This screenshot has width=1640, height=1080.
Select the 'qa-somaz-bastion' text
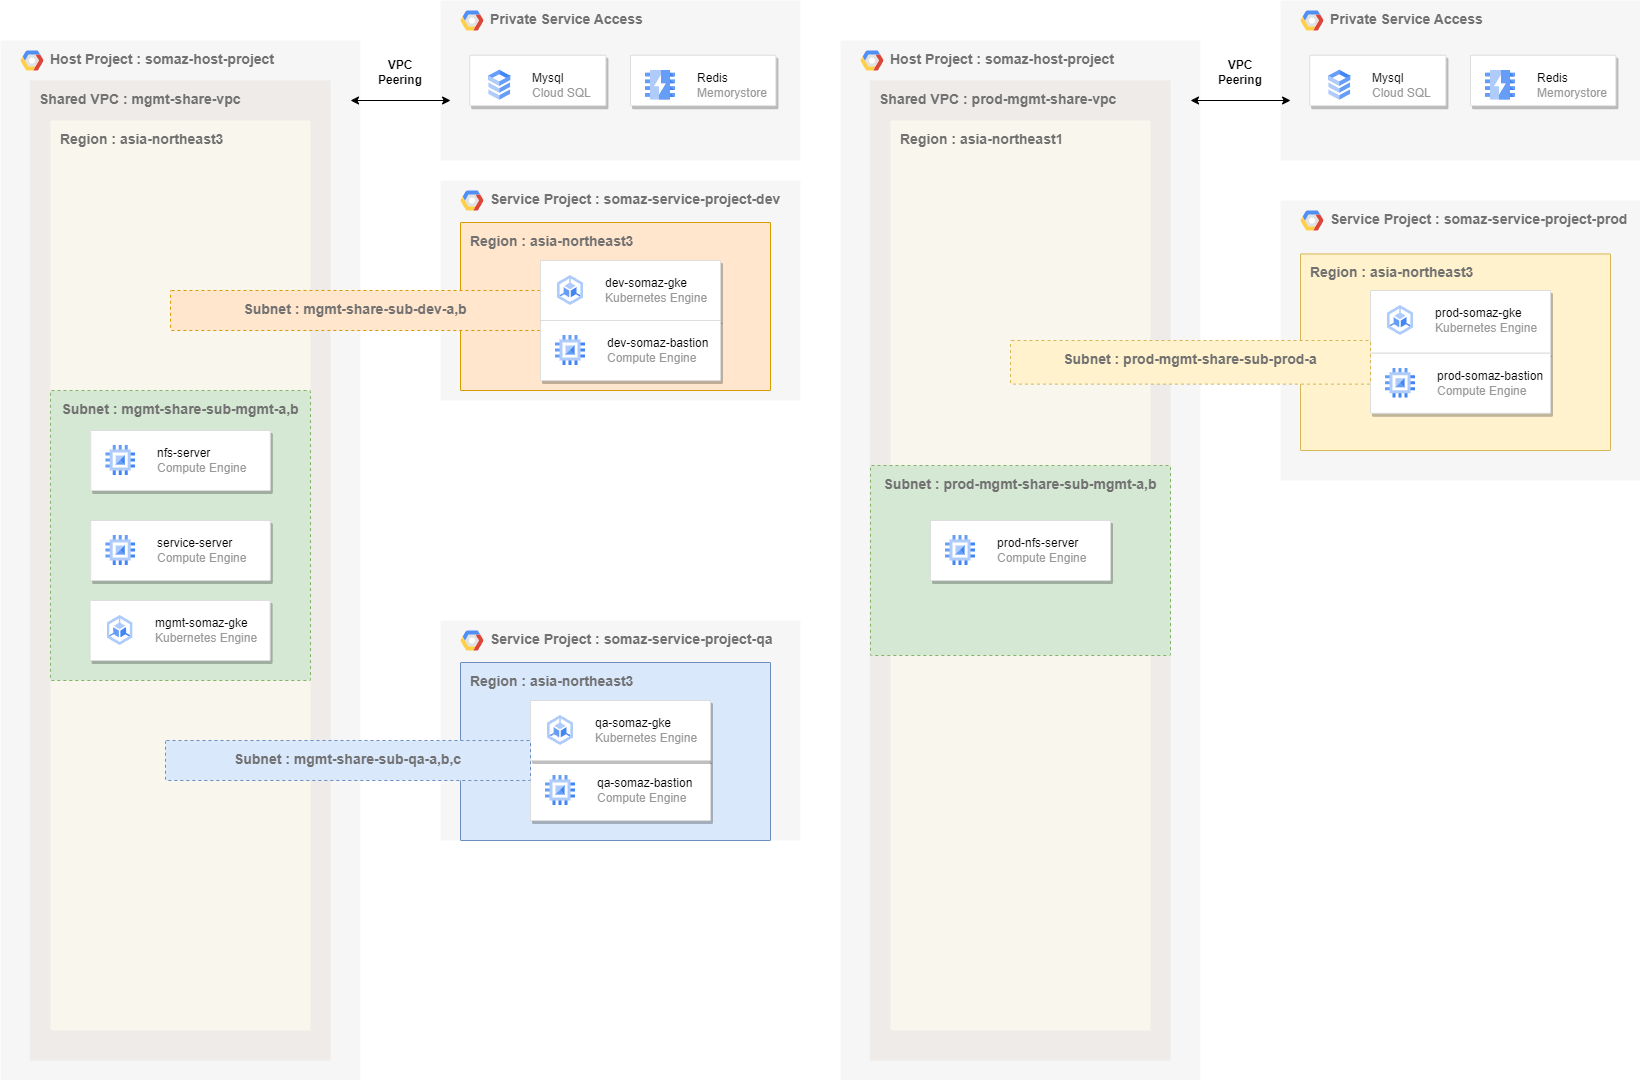tap(645, 783)
